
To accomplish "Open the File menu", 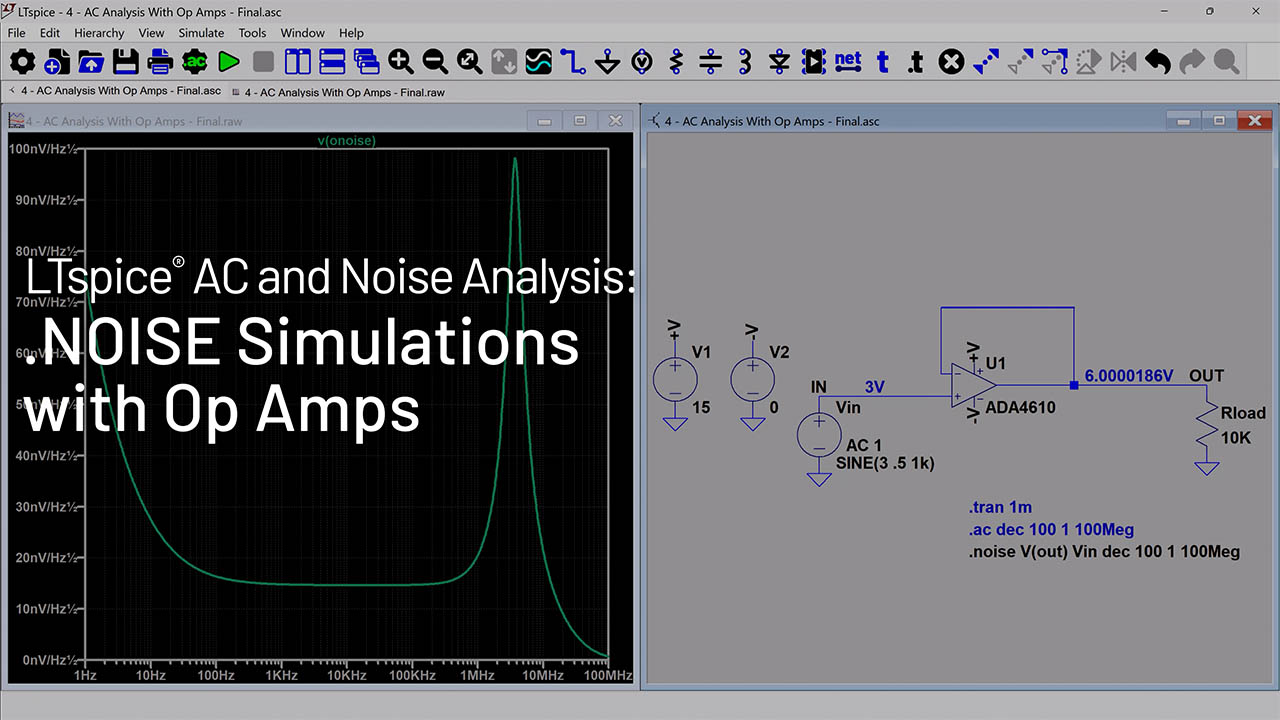I will [17, 33].
